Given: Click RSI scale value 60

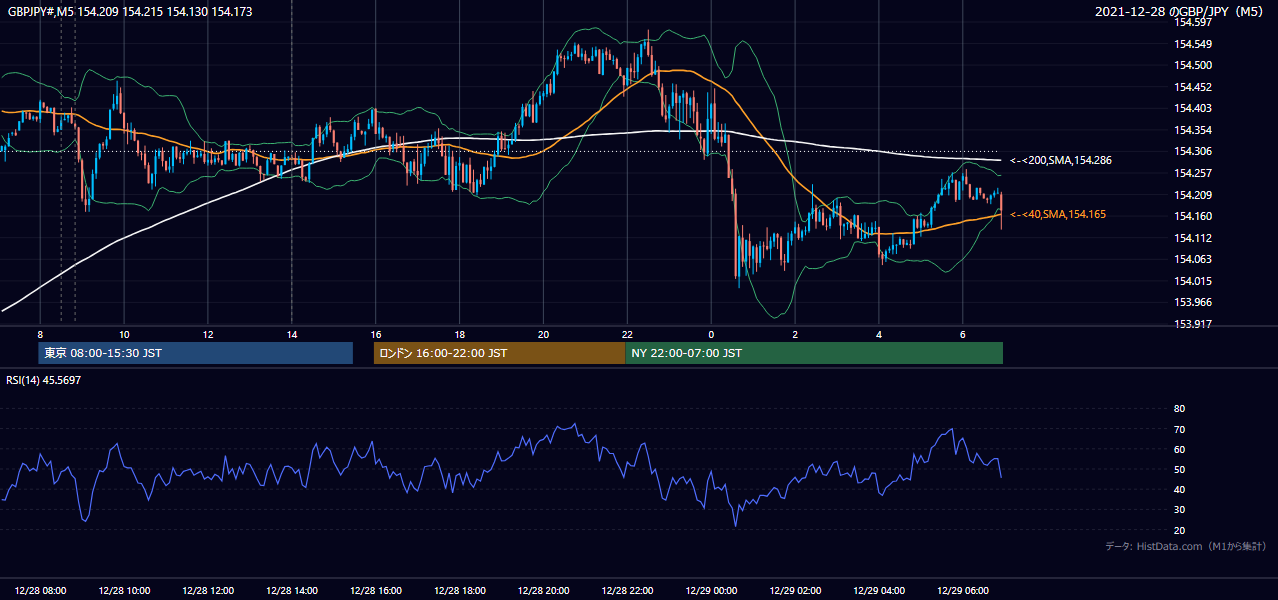Looking at the screenshot, I should coord(1179,449).
